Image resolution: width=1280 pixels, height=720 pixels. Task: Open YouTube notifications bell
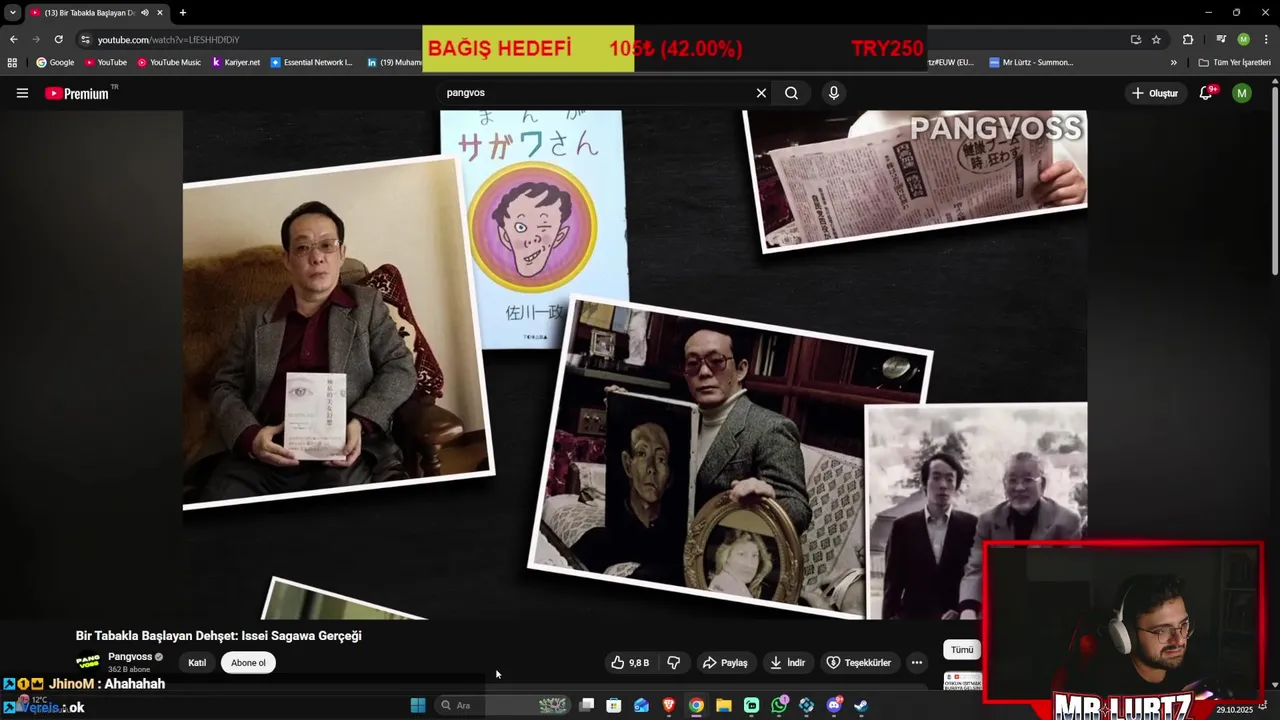[1207, 93]
